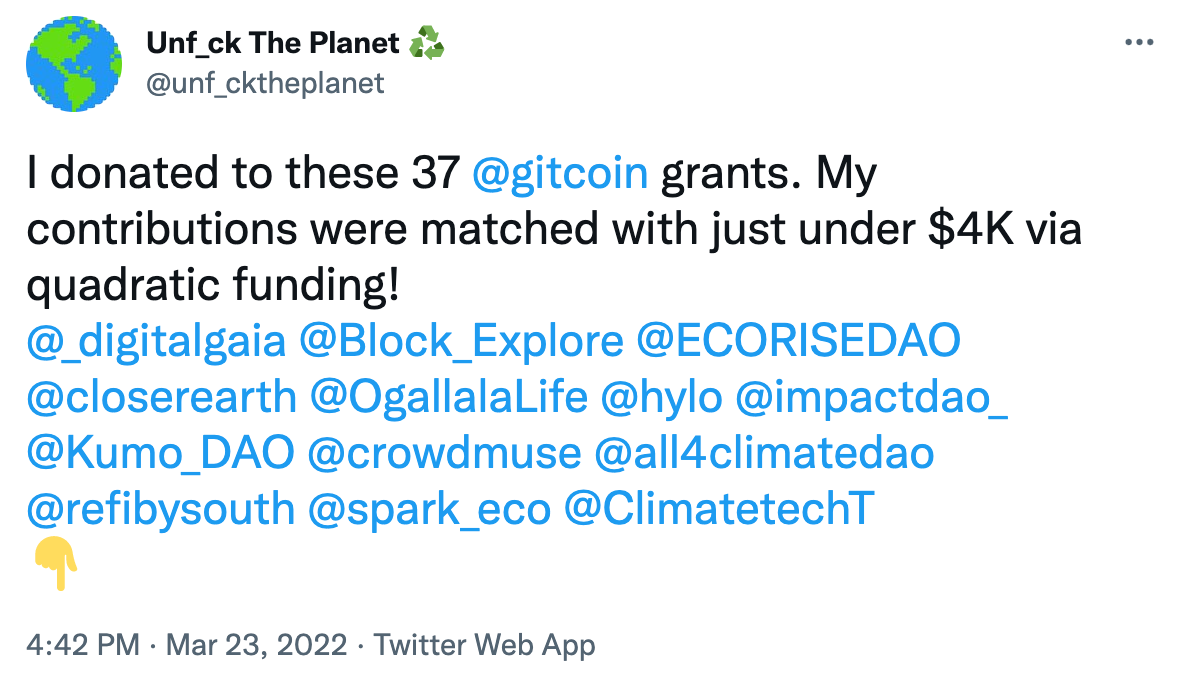Open the @spark_eco mention

tap(430, 510)
